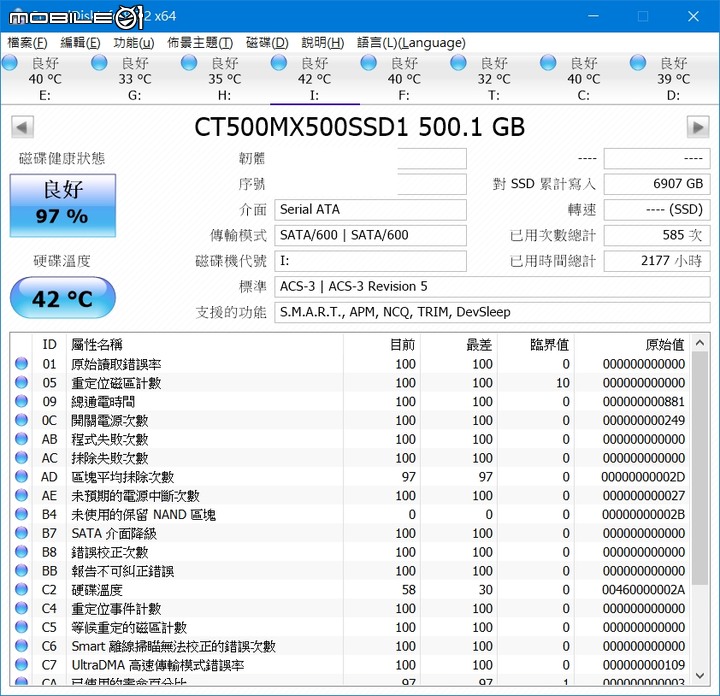Go to previous disk with left arrow
Image resolution: width=720 pixels, height=696 pixels.
pyautogui.click(x=22, y=127)
